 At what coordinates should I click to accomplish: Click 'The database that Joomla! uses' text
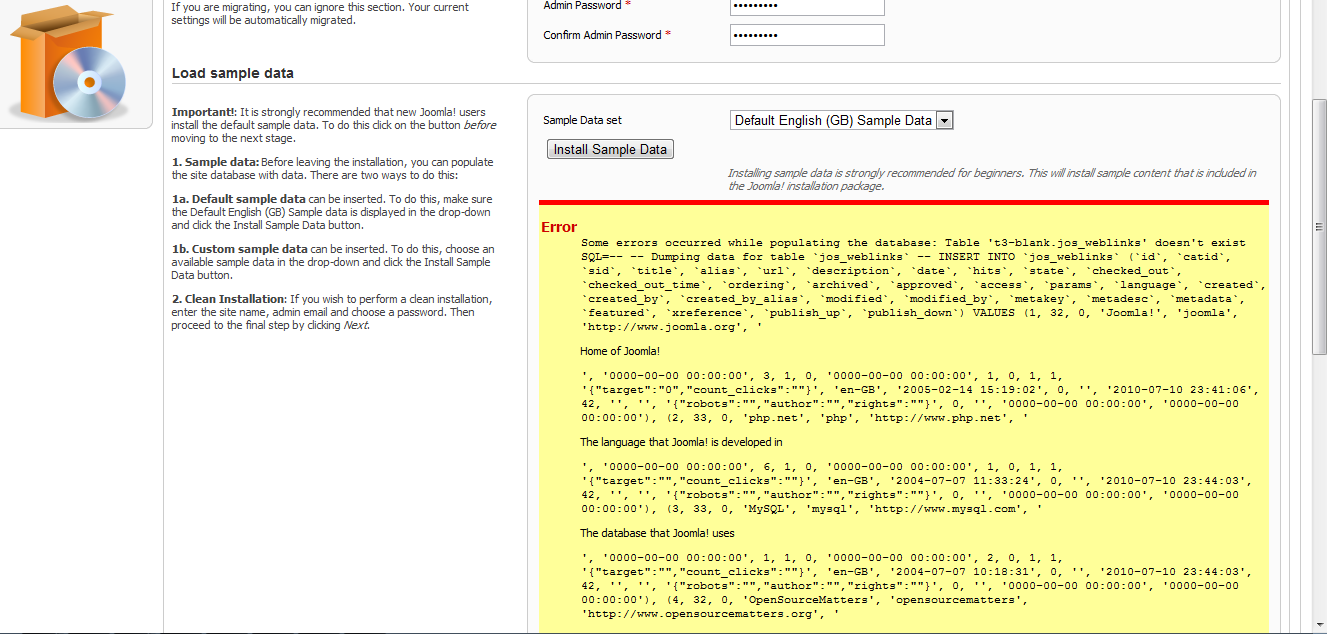[657, 533]
